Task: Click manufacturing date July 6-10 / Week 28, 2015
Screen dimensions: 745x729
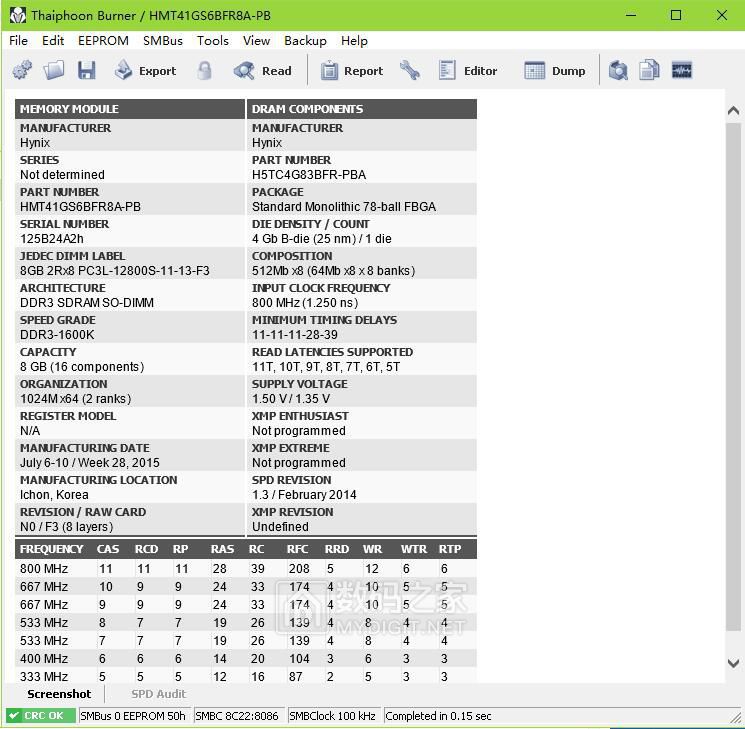Action: (90, 462)
